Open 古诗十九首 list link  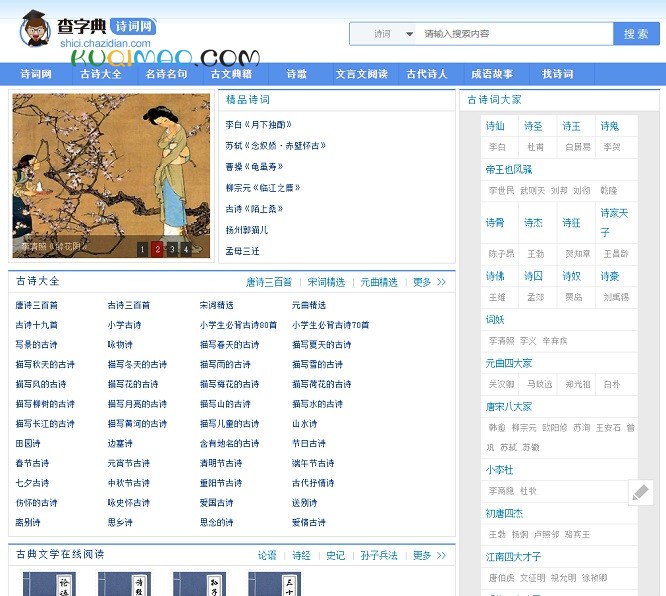(x=37, y=325)
